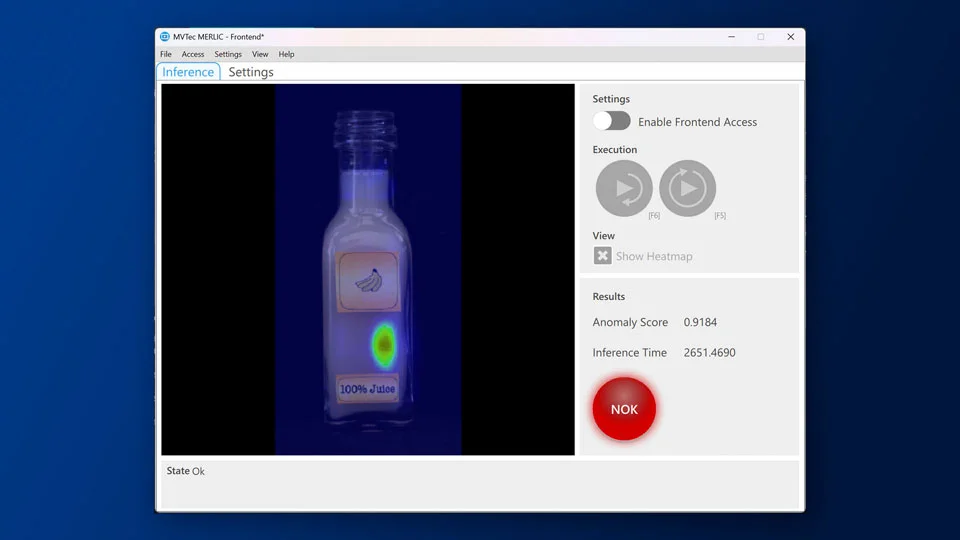Open the File menu
Image resolution: width=960 pixels, height=540 pixels.
pyautogui.click(x=166, y=54)
